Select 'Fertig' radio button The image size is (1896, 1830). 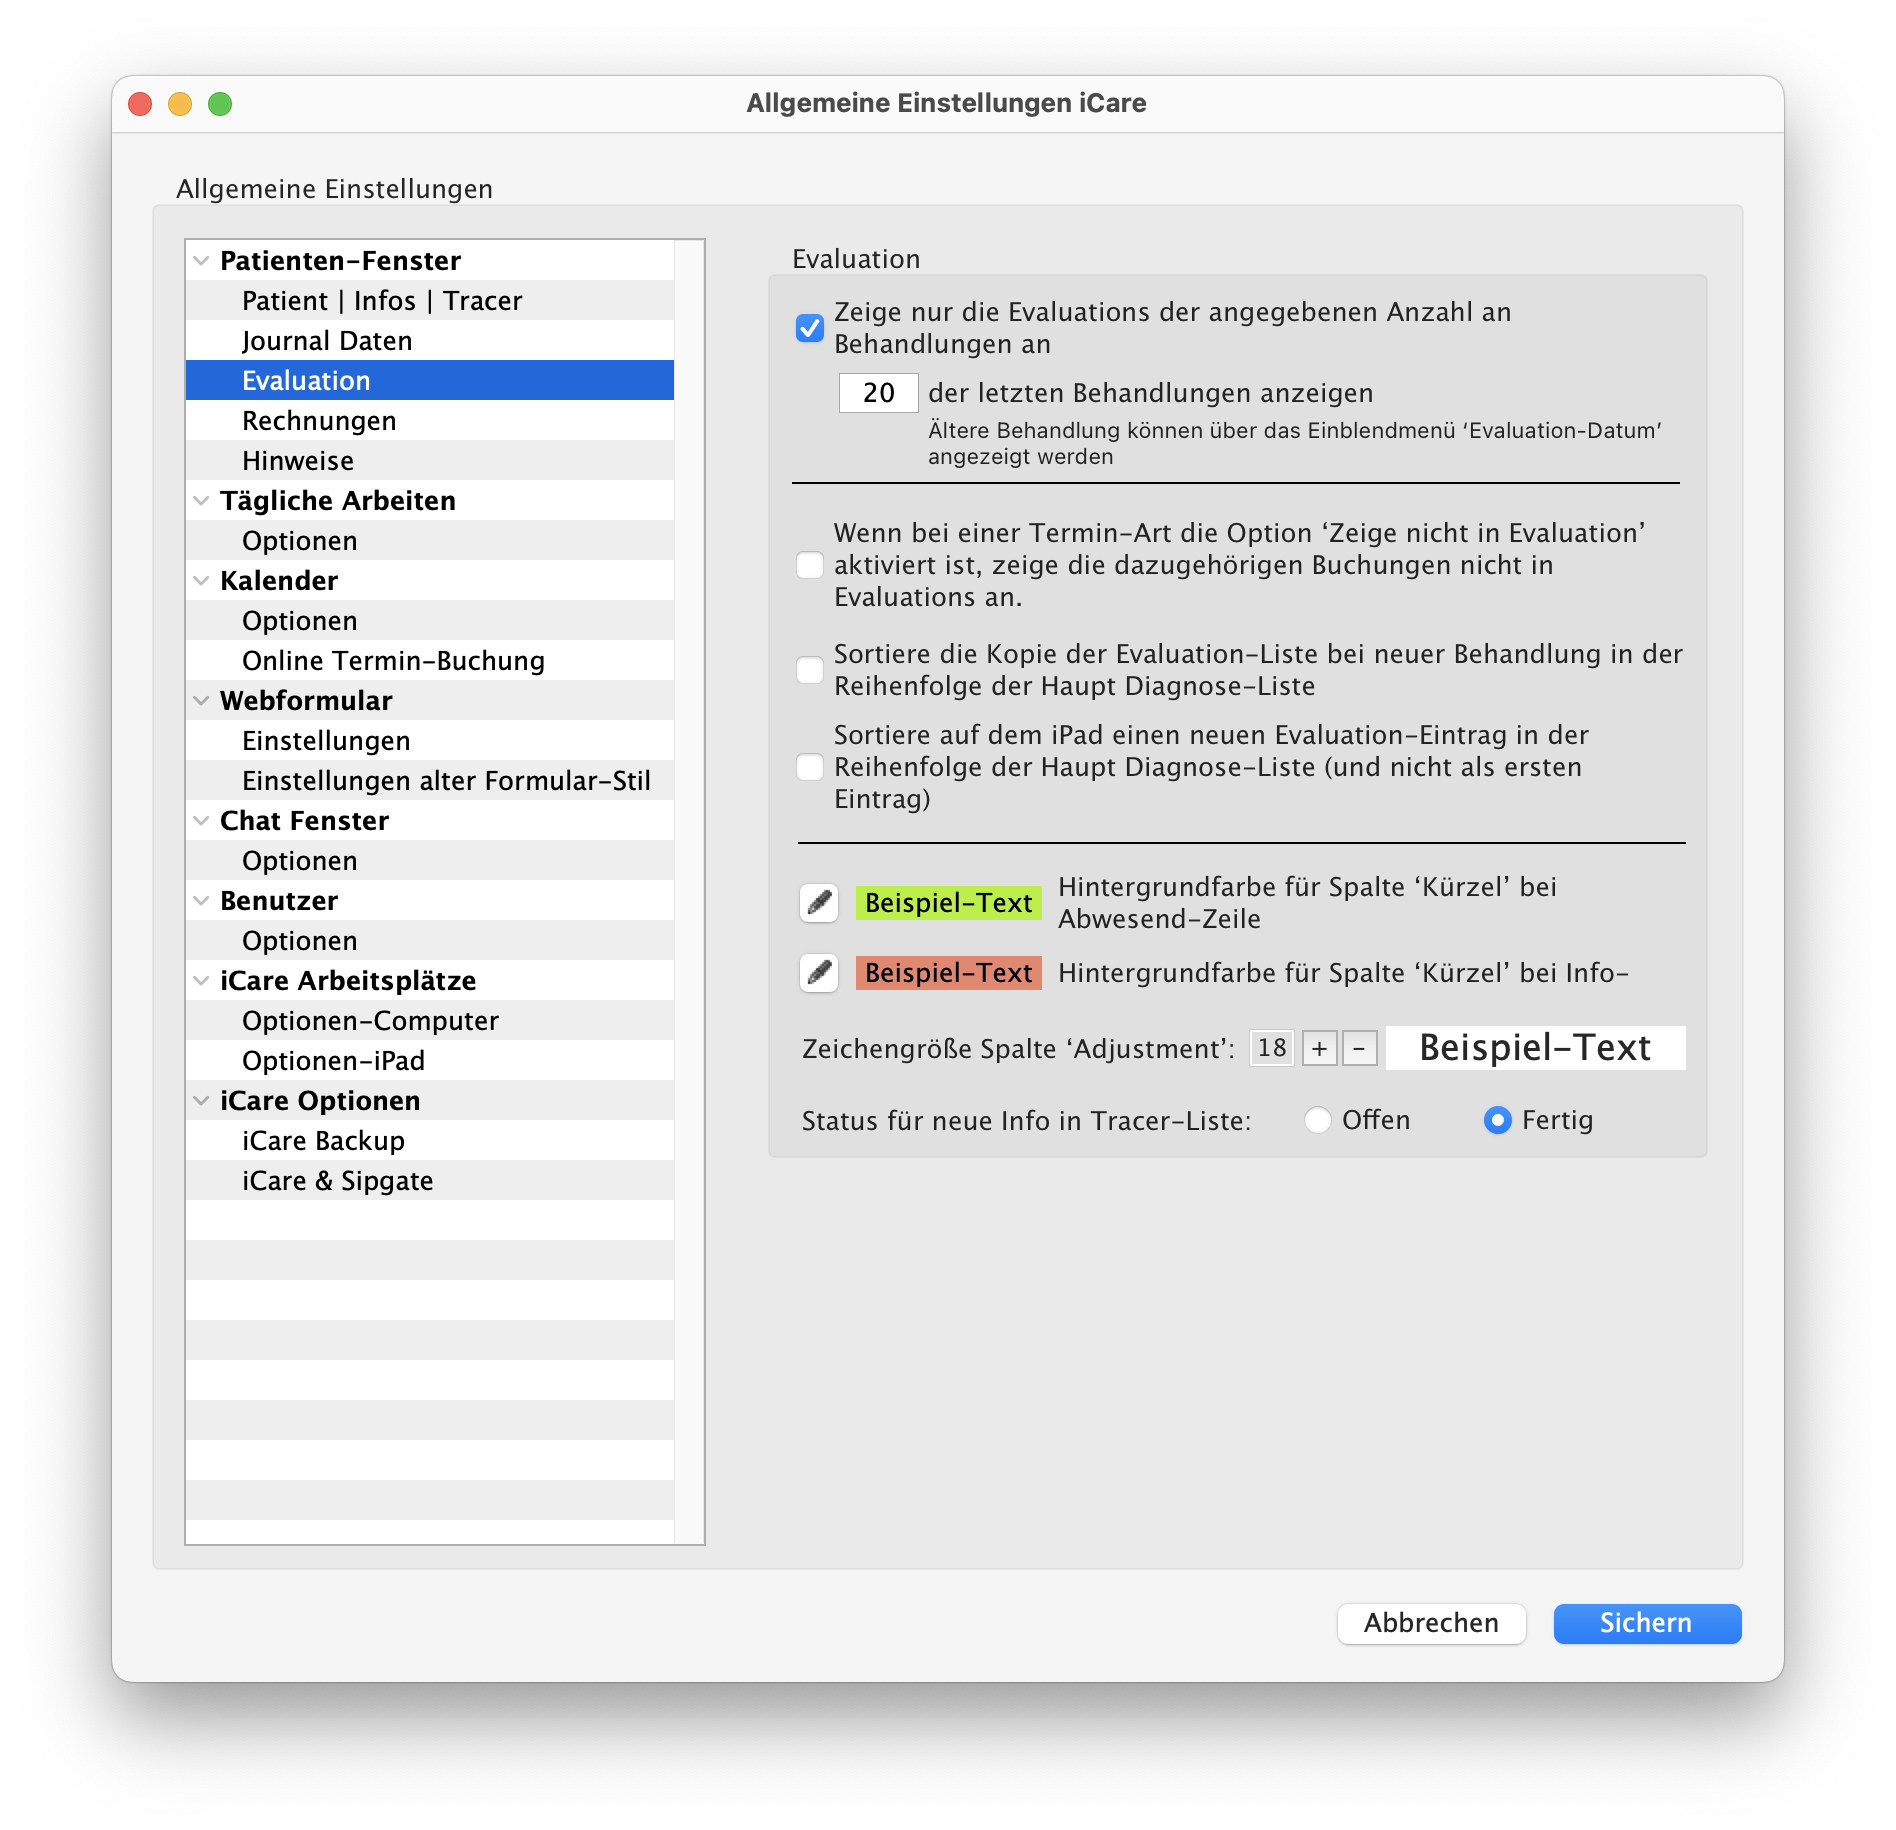pos(1497,1120)
